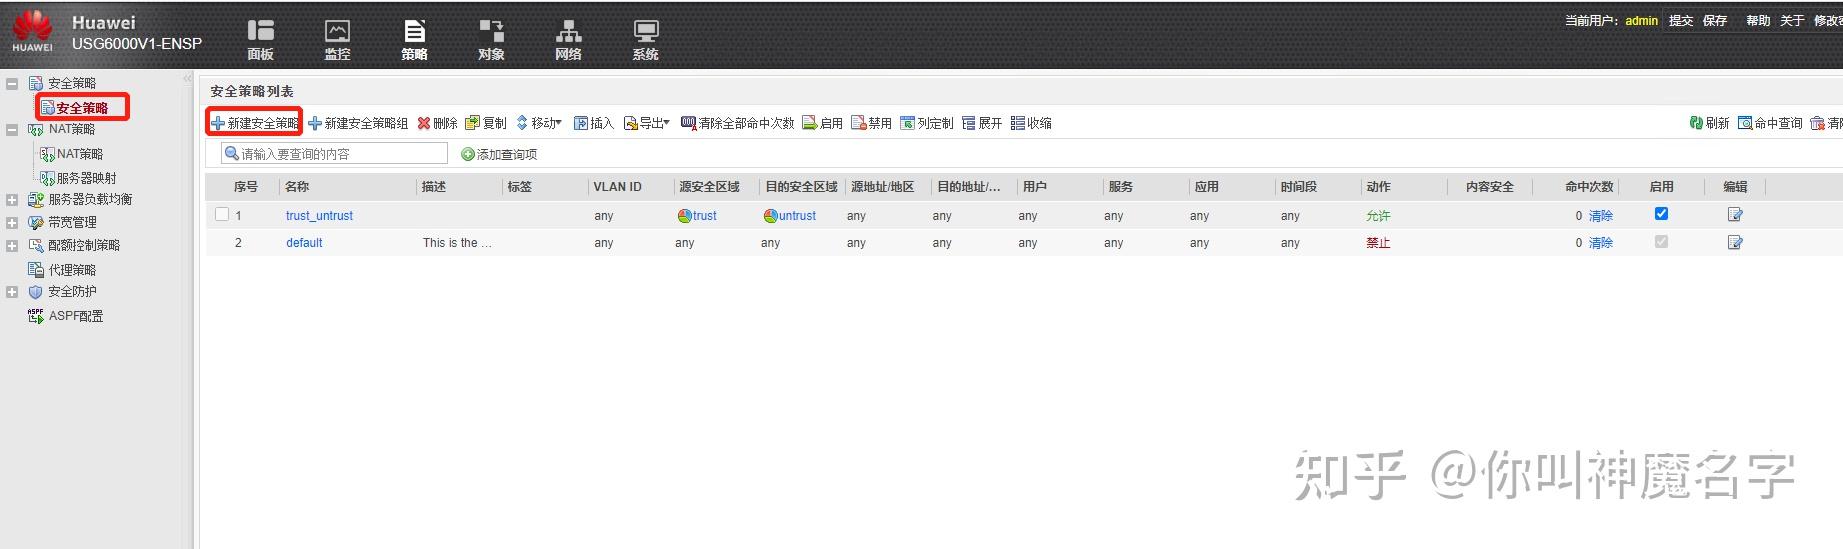Open ASPF配置 in the sidebar
The width and height of the screenshot is (1843, 549).
76,316
